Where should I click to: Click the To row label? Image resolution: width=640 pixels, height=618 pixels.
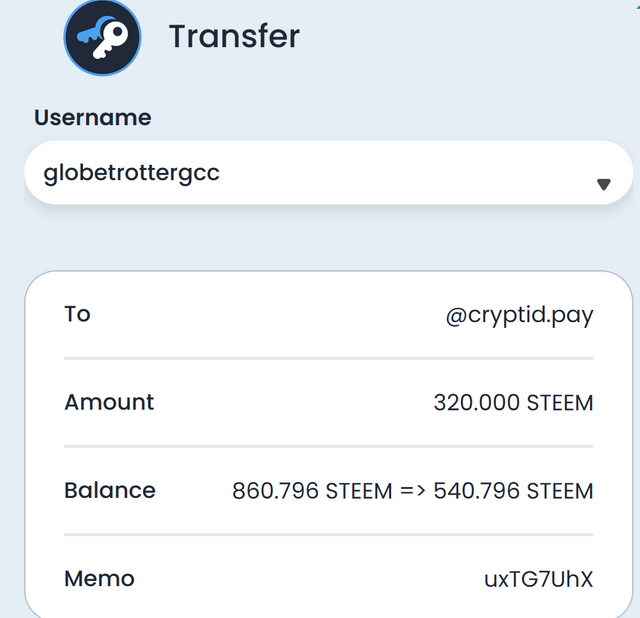[77, 314]
